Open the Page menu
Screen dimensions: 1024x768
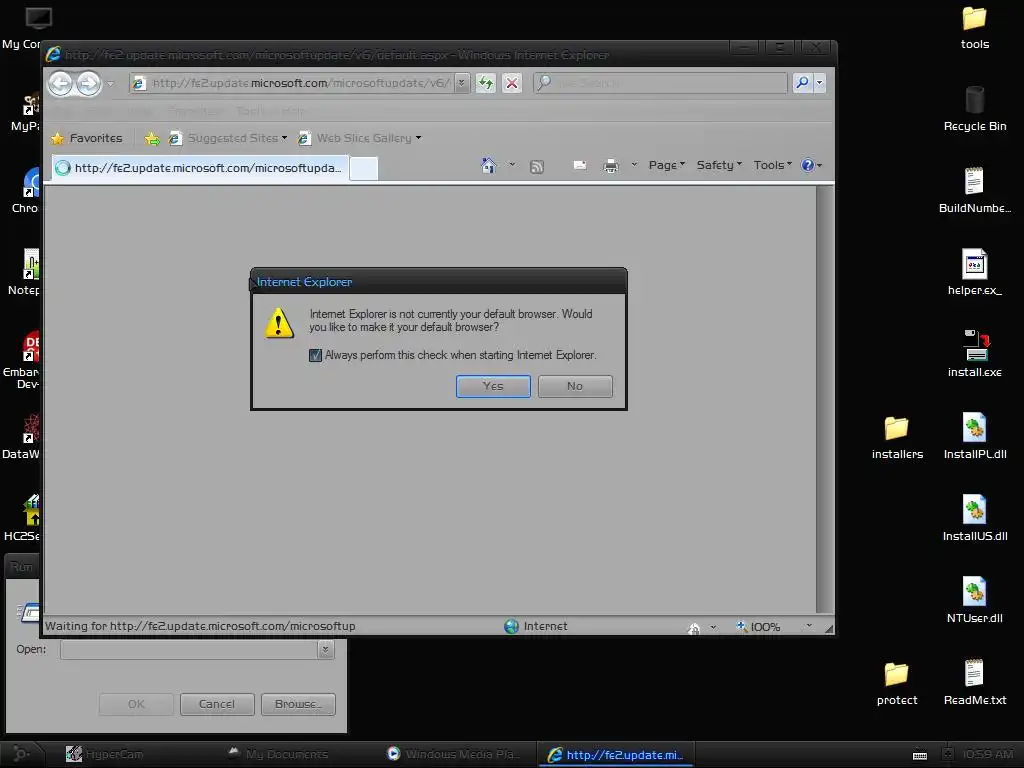point(666,165)
